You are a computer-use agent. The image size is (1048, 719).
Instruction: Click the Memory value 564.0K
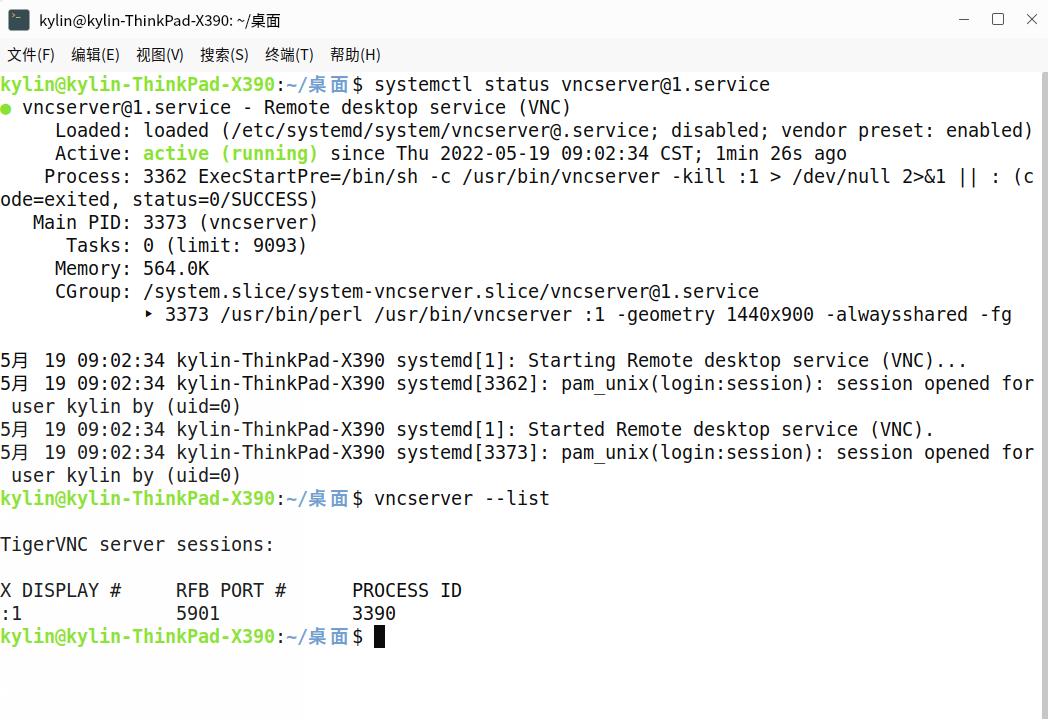176,269
